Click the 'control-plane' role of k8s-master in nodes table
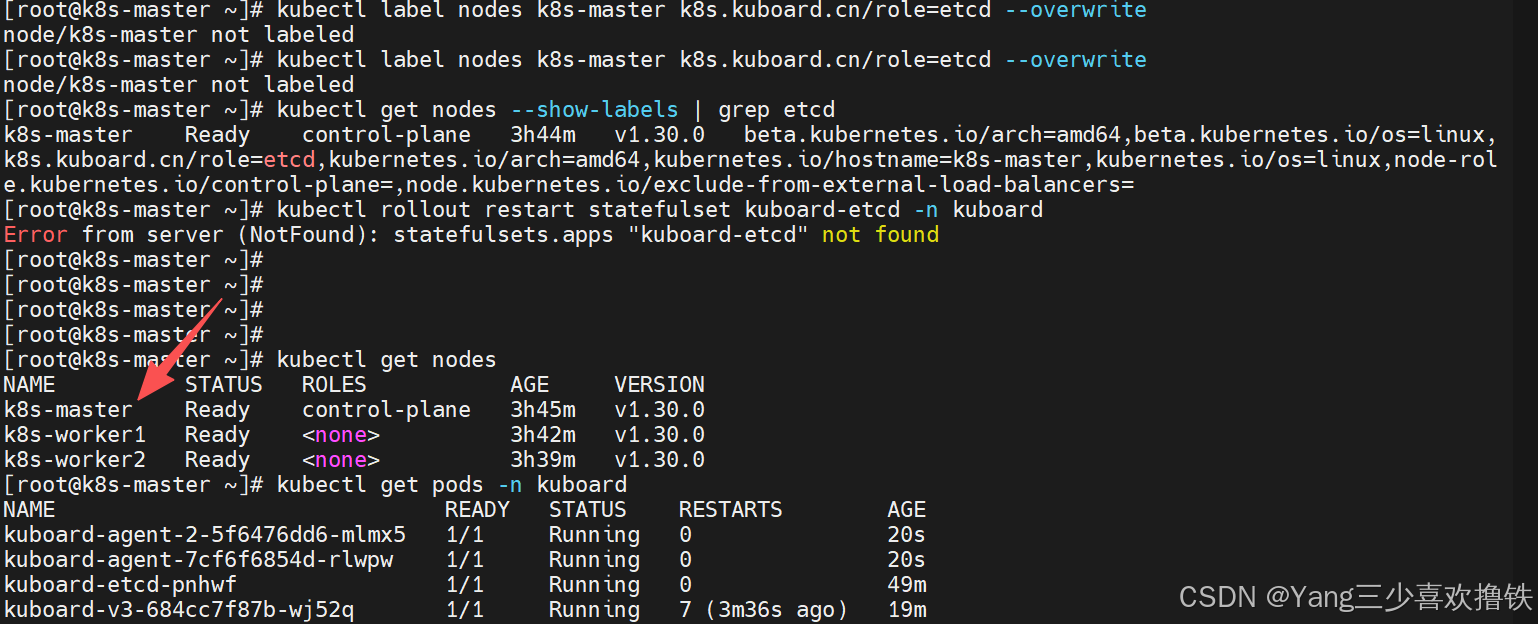Image resolution: width=1538 pixels, height=624 pixels. point(386,410)
